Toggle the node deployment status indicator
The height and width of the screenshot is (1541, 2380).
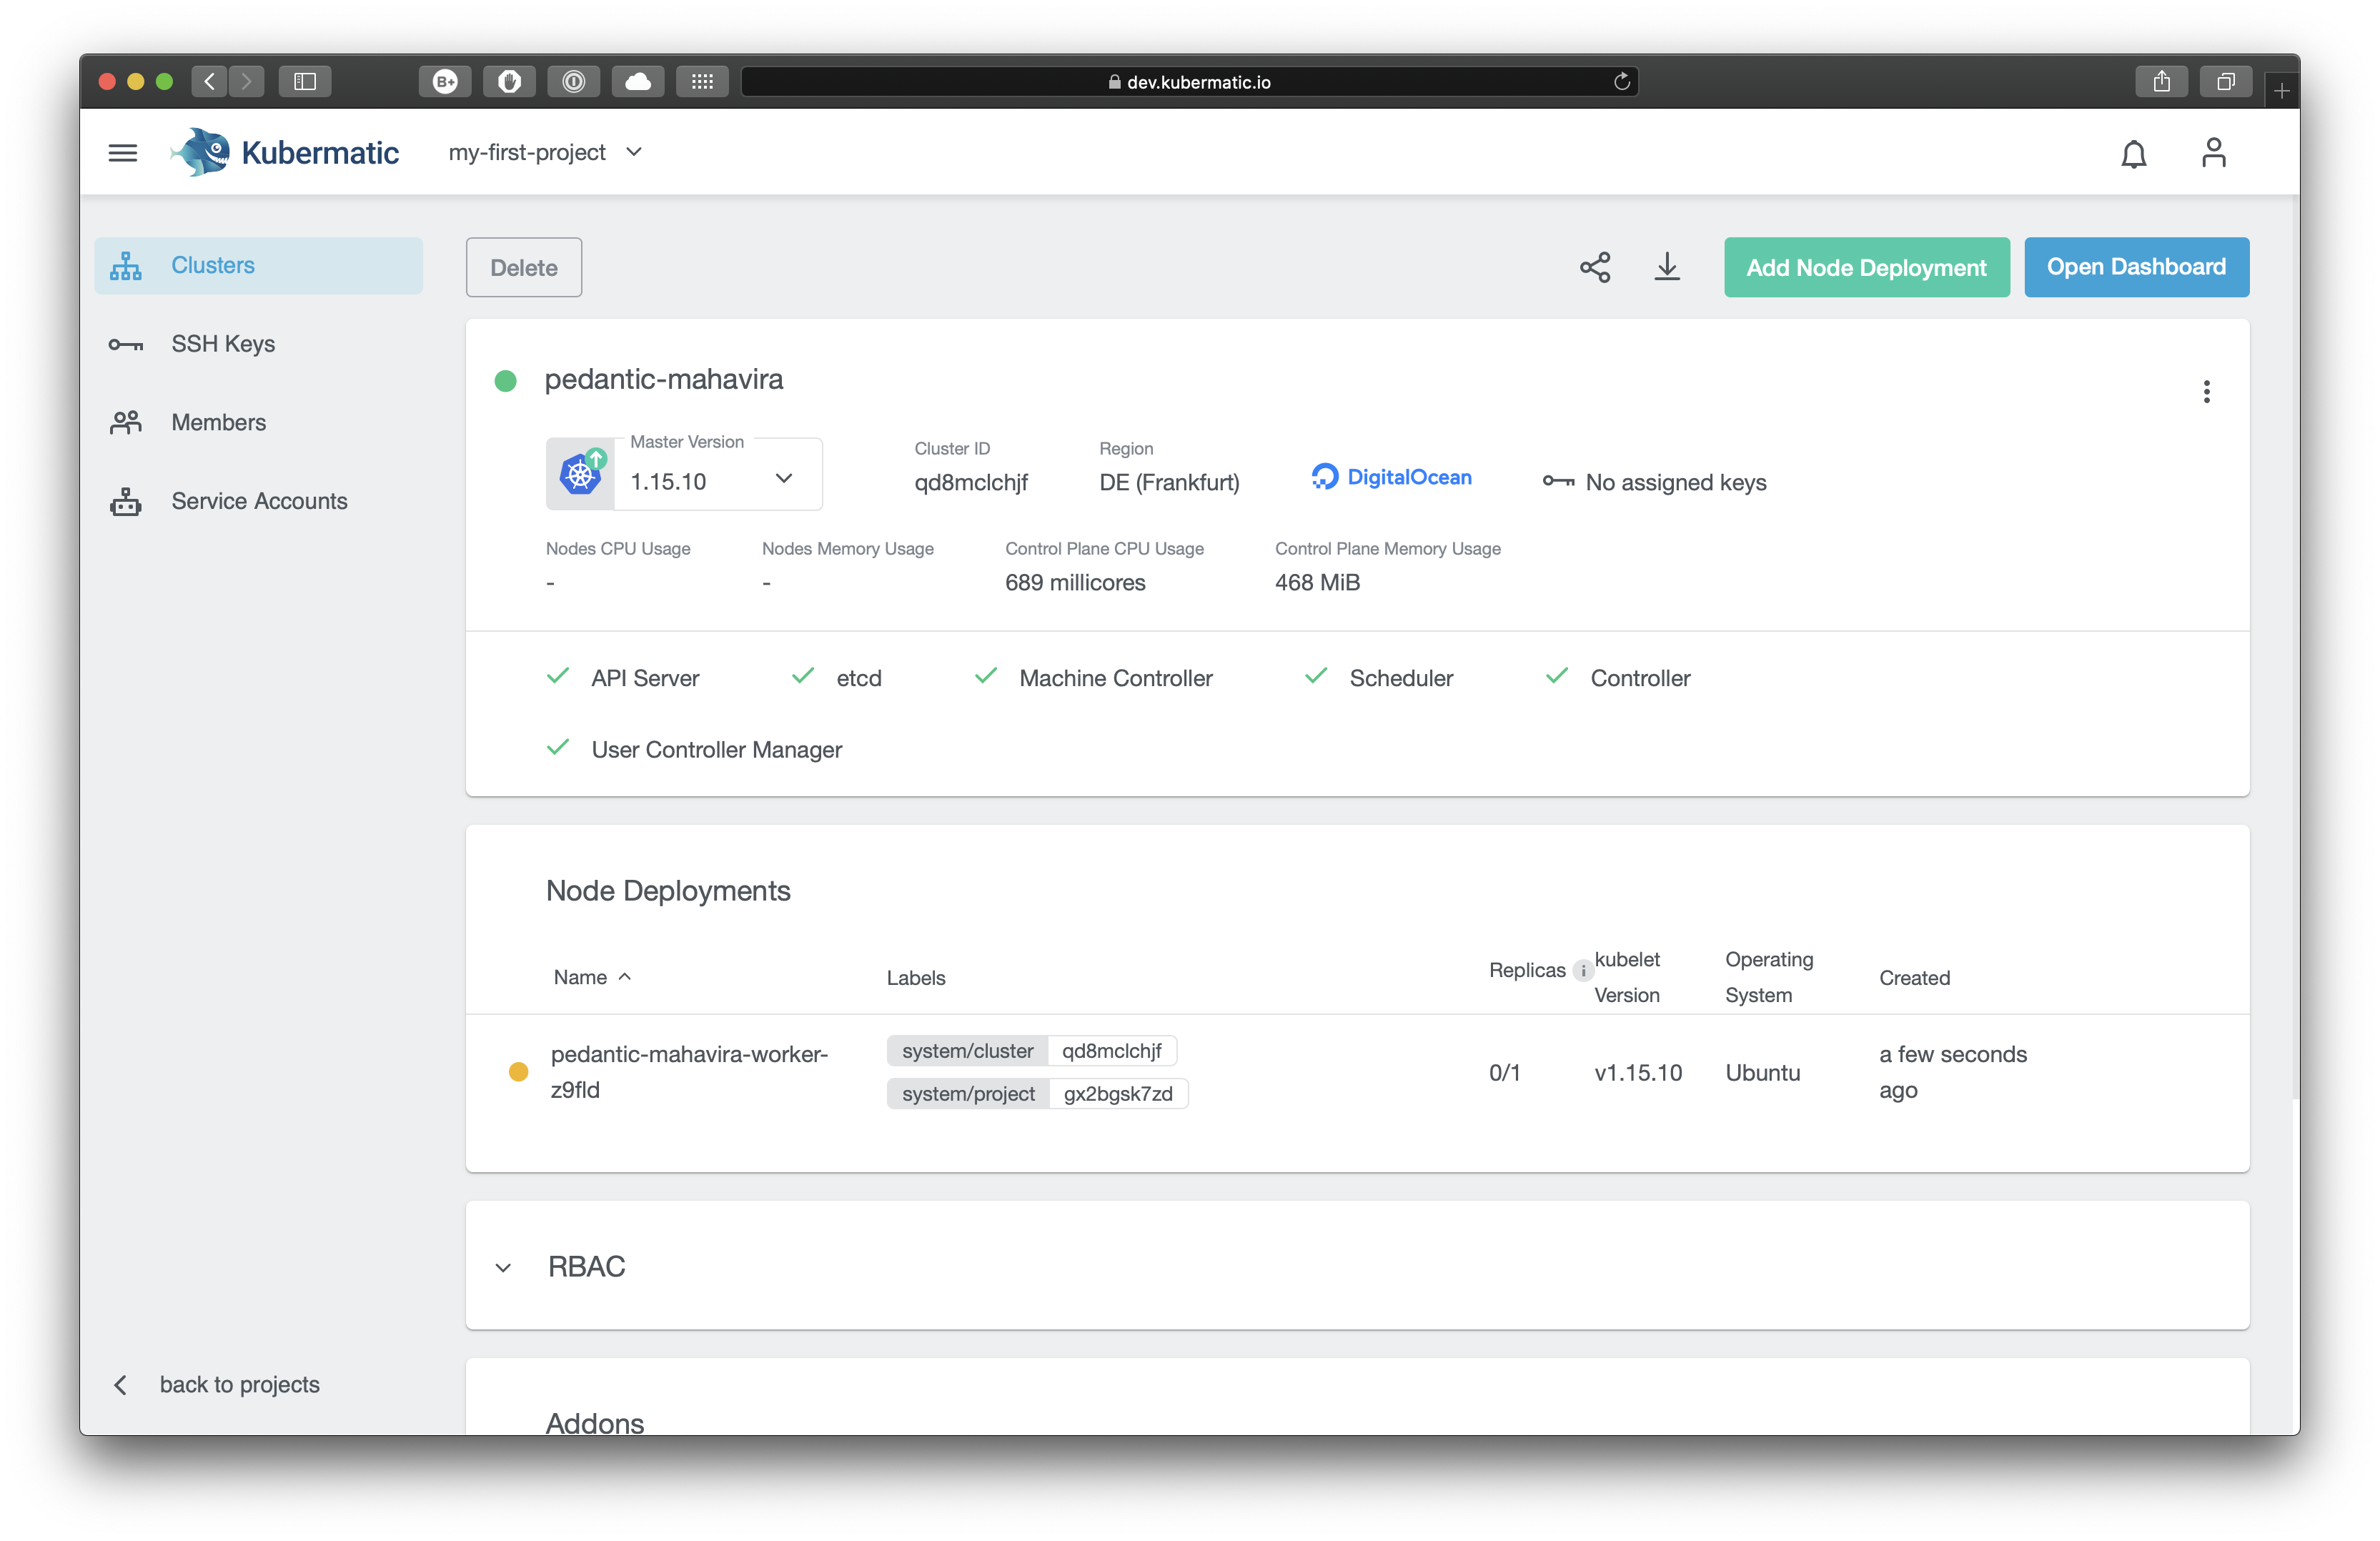(x=519, y=1072)
